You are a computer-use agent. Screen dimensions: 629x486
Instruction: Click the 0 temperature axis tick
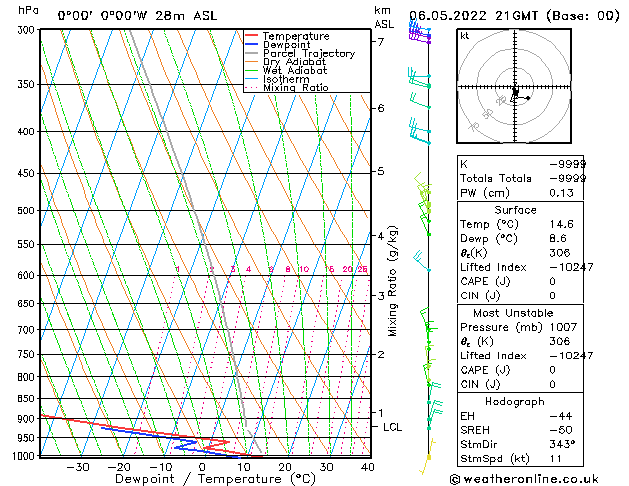tap(202, 467)
